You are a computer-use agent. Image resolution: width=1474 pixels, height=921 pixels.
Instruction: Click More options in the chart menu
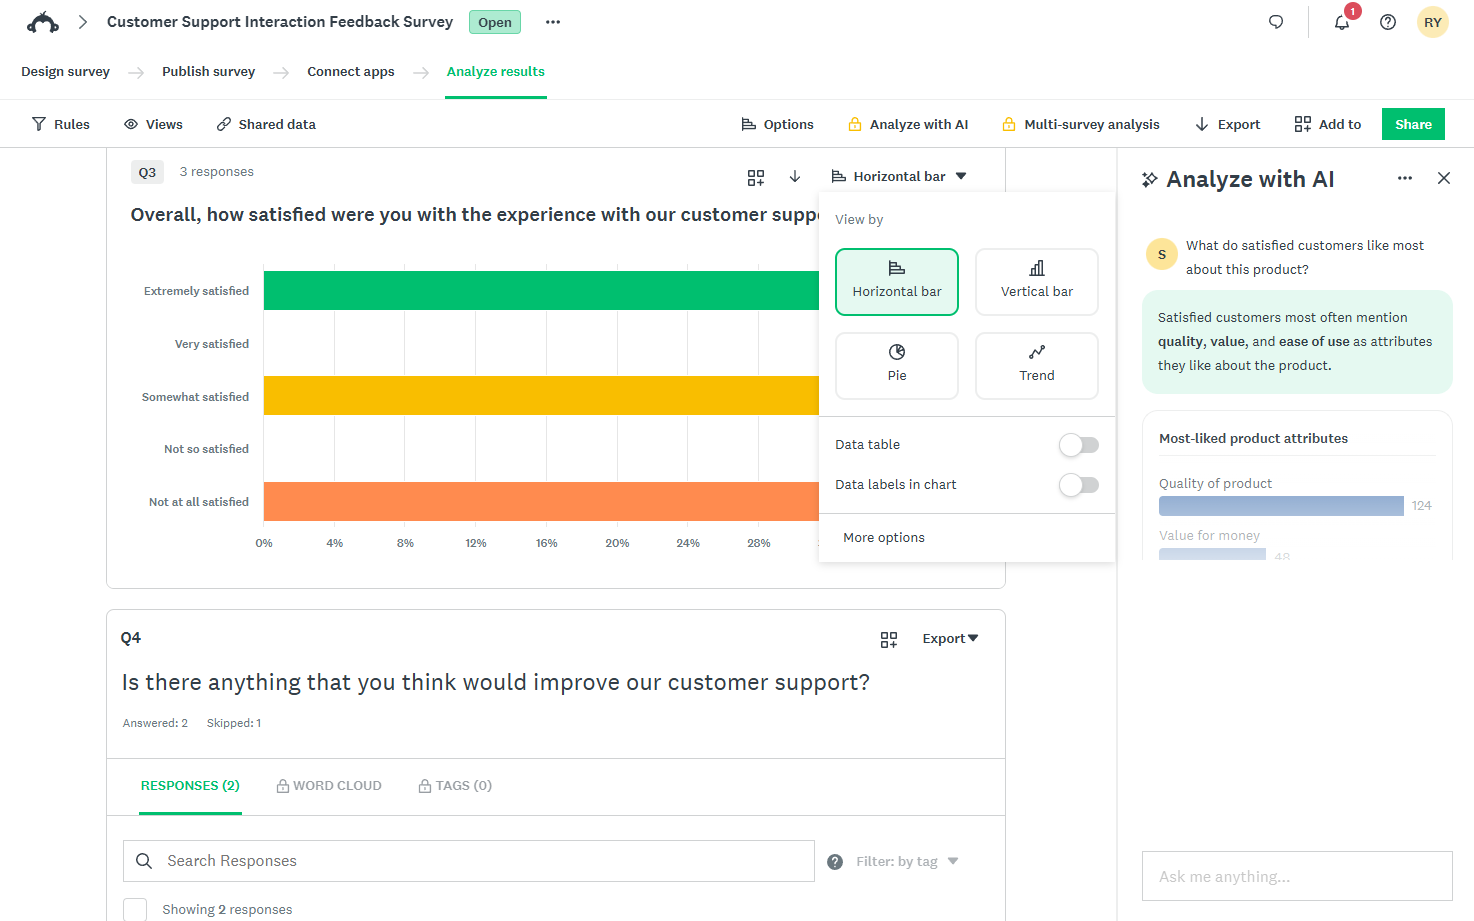tap(884, 538)
